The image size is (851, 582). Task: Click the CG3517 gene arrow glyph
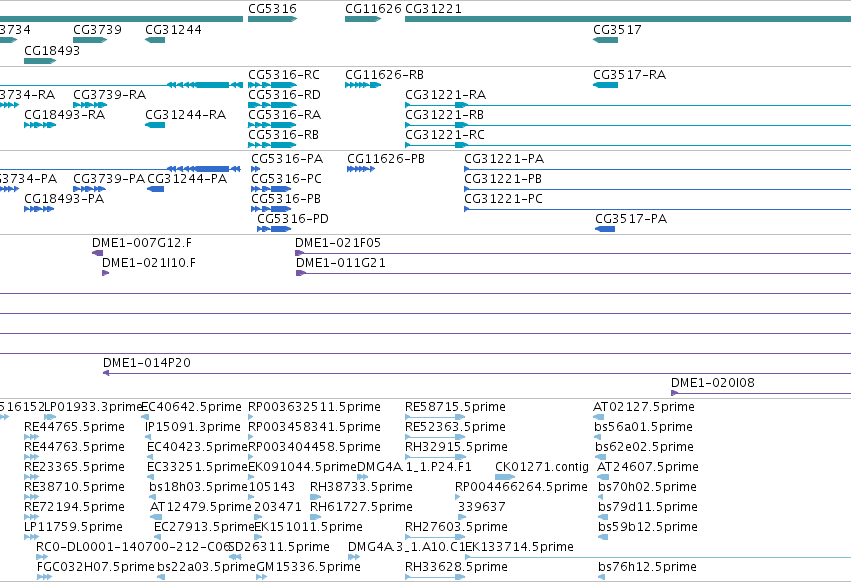point(605,40)
